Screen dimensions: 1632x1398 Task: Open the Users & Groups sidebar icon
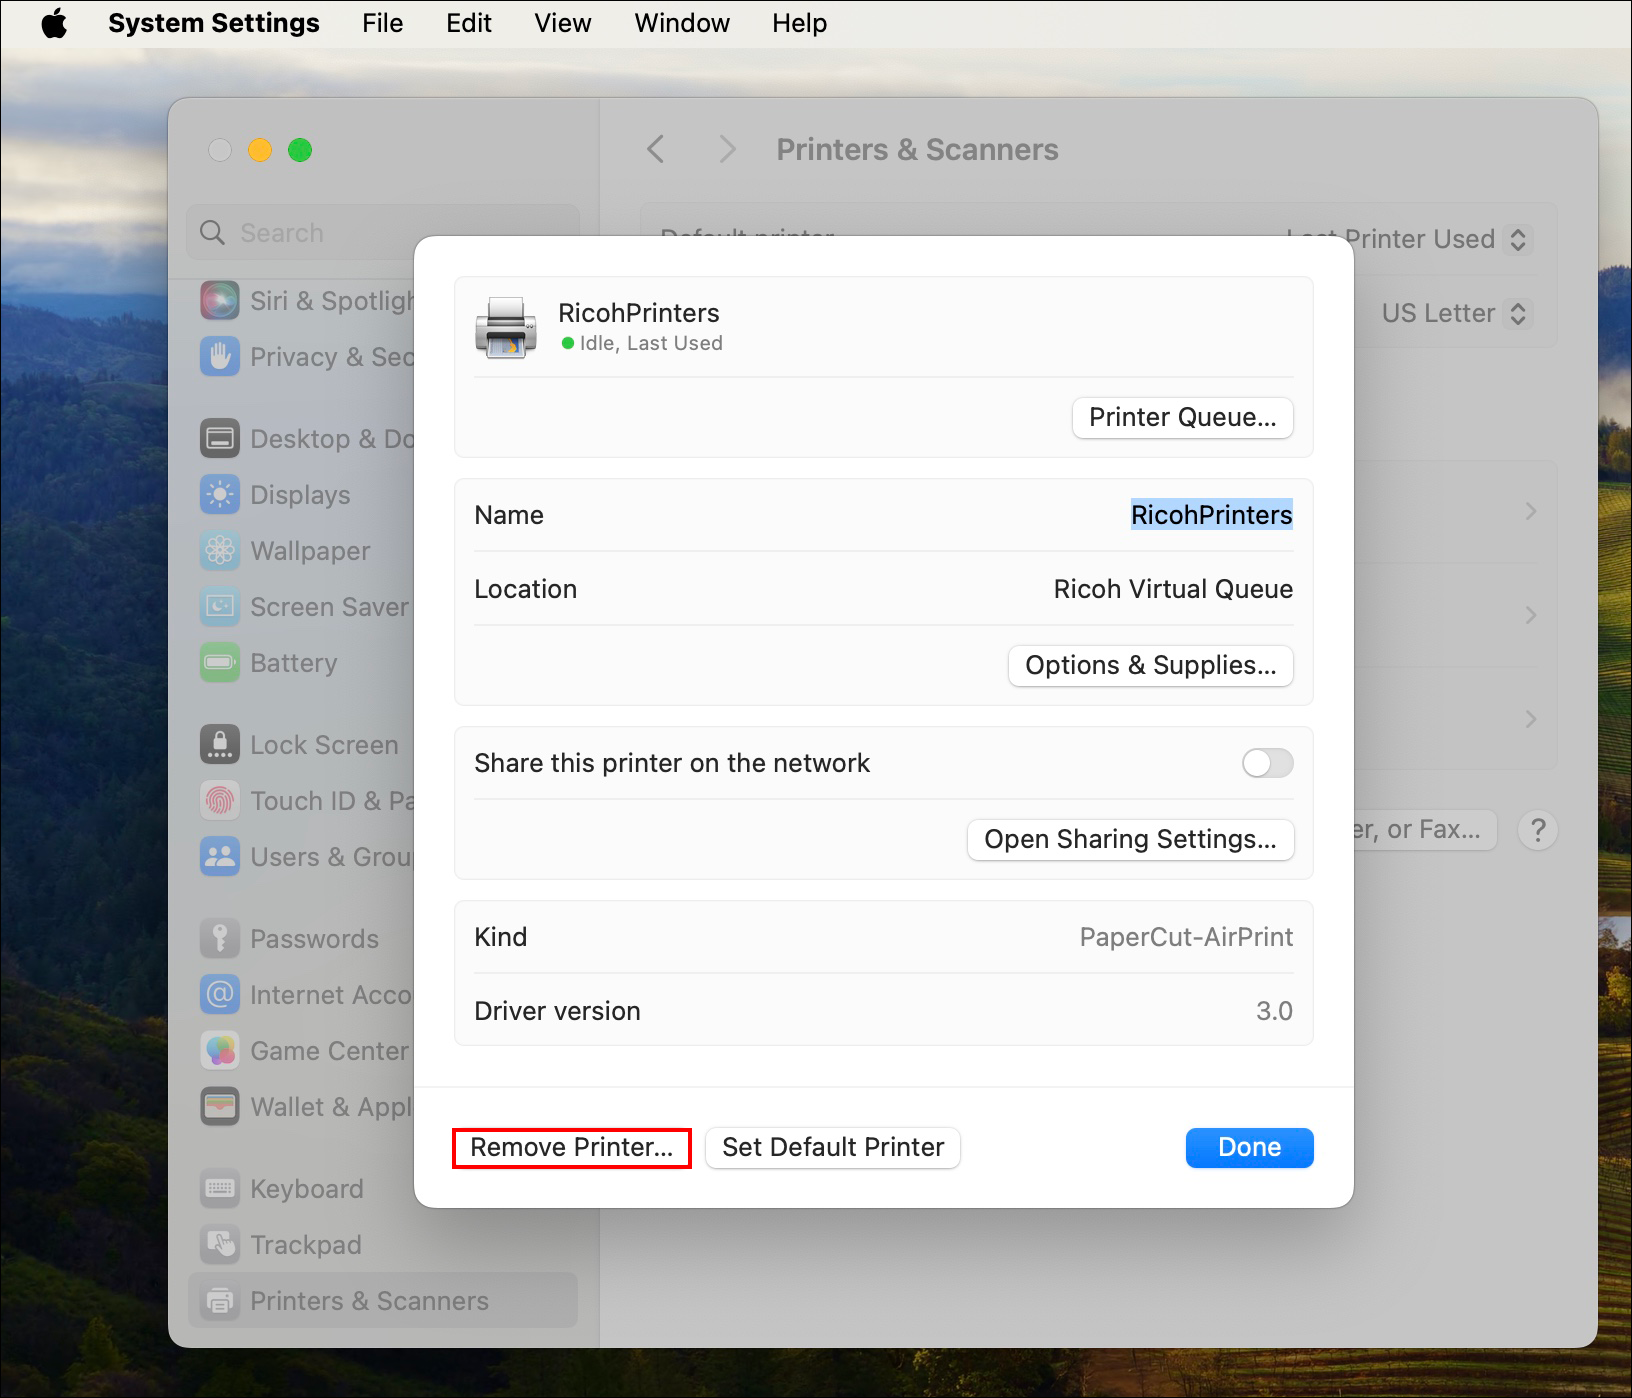[220, 857]
